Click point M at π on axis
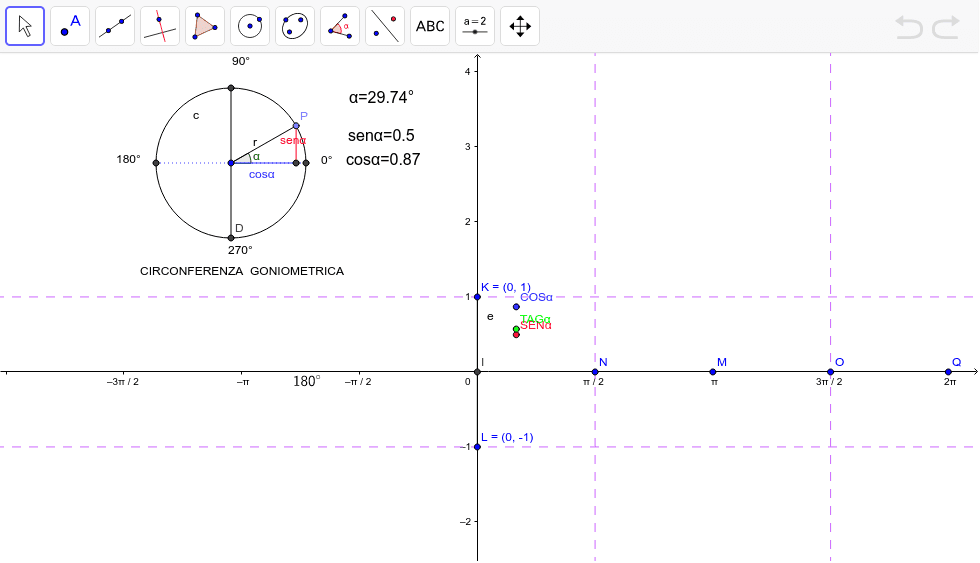980x563 pixels. [713, 372]
